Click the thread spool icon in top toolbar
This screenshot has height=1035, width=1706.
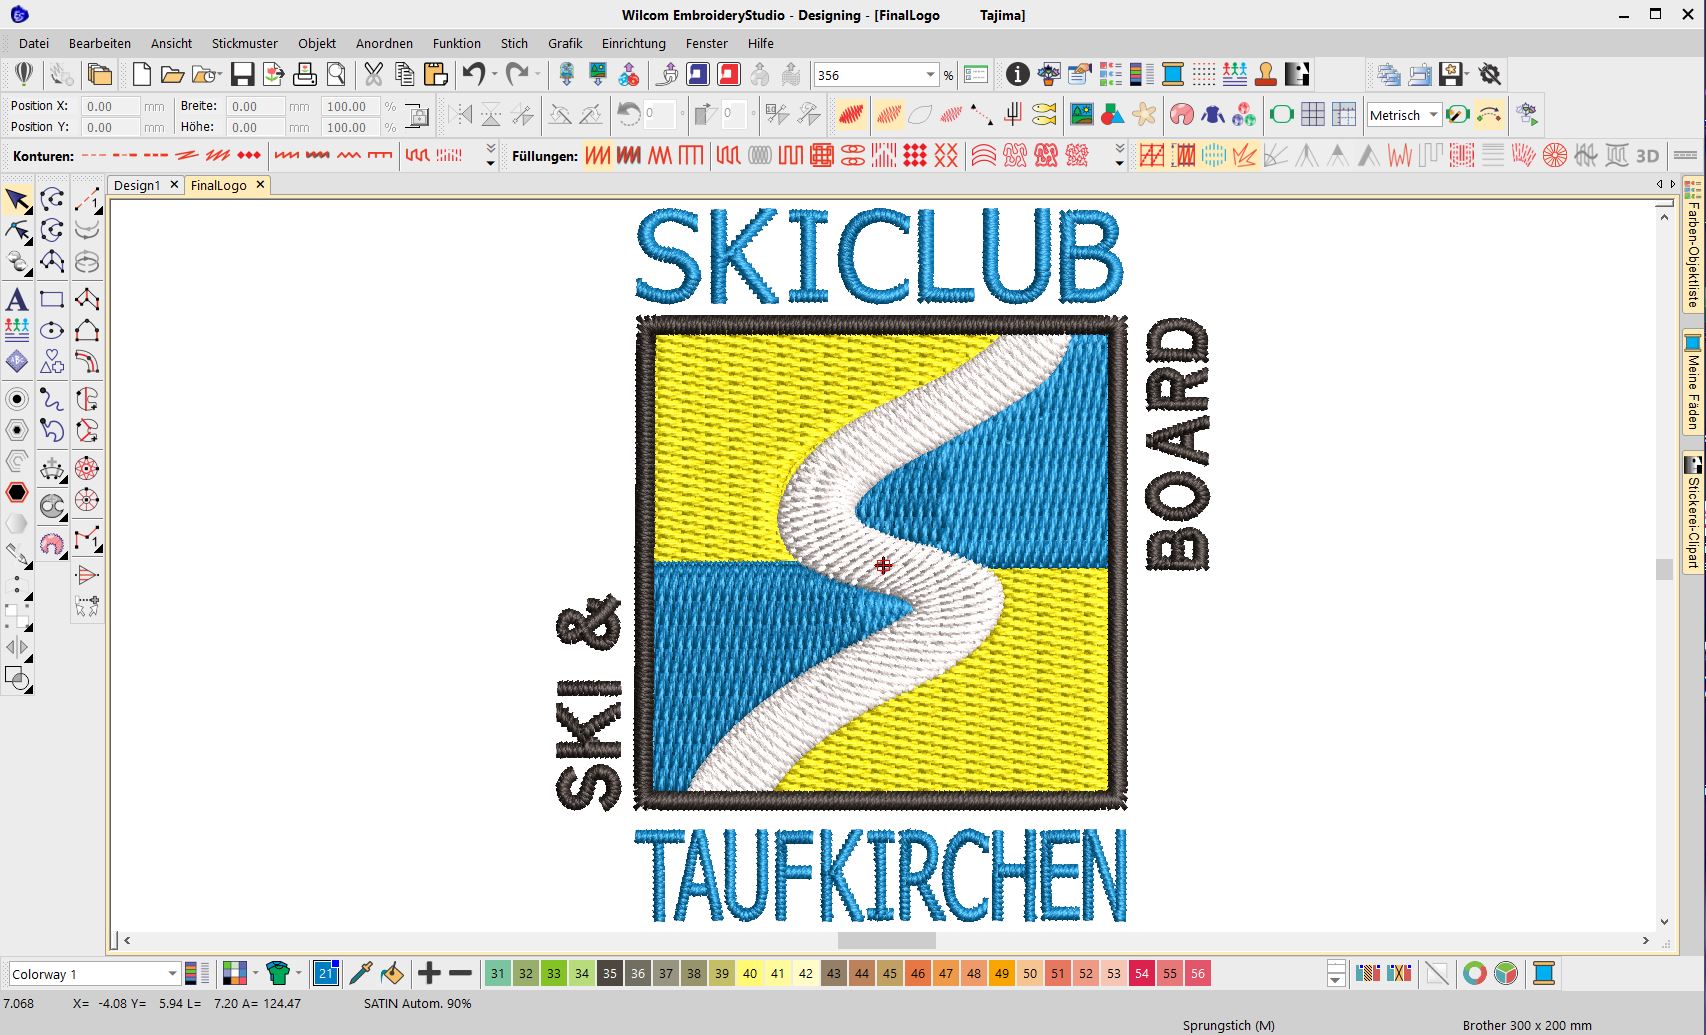click(1173, 75)
